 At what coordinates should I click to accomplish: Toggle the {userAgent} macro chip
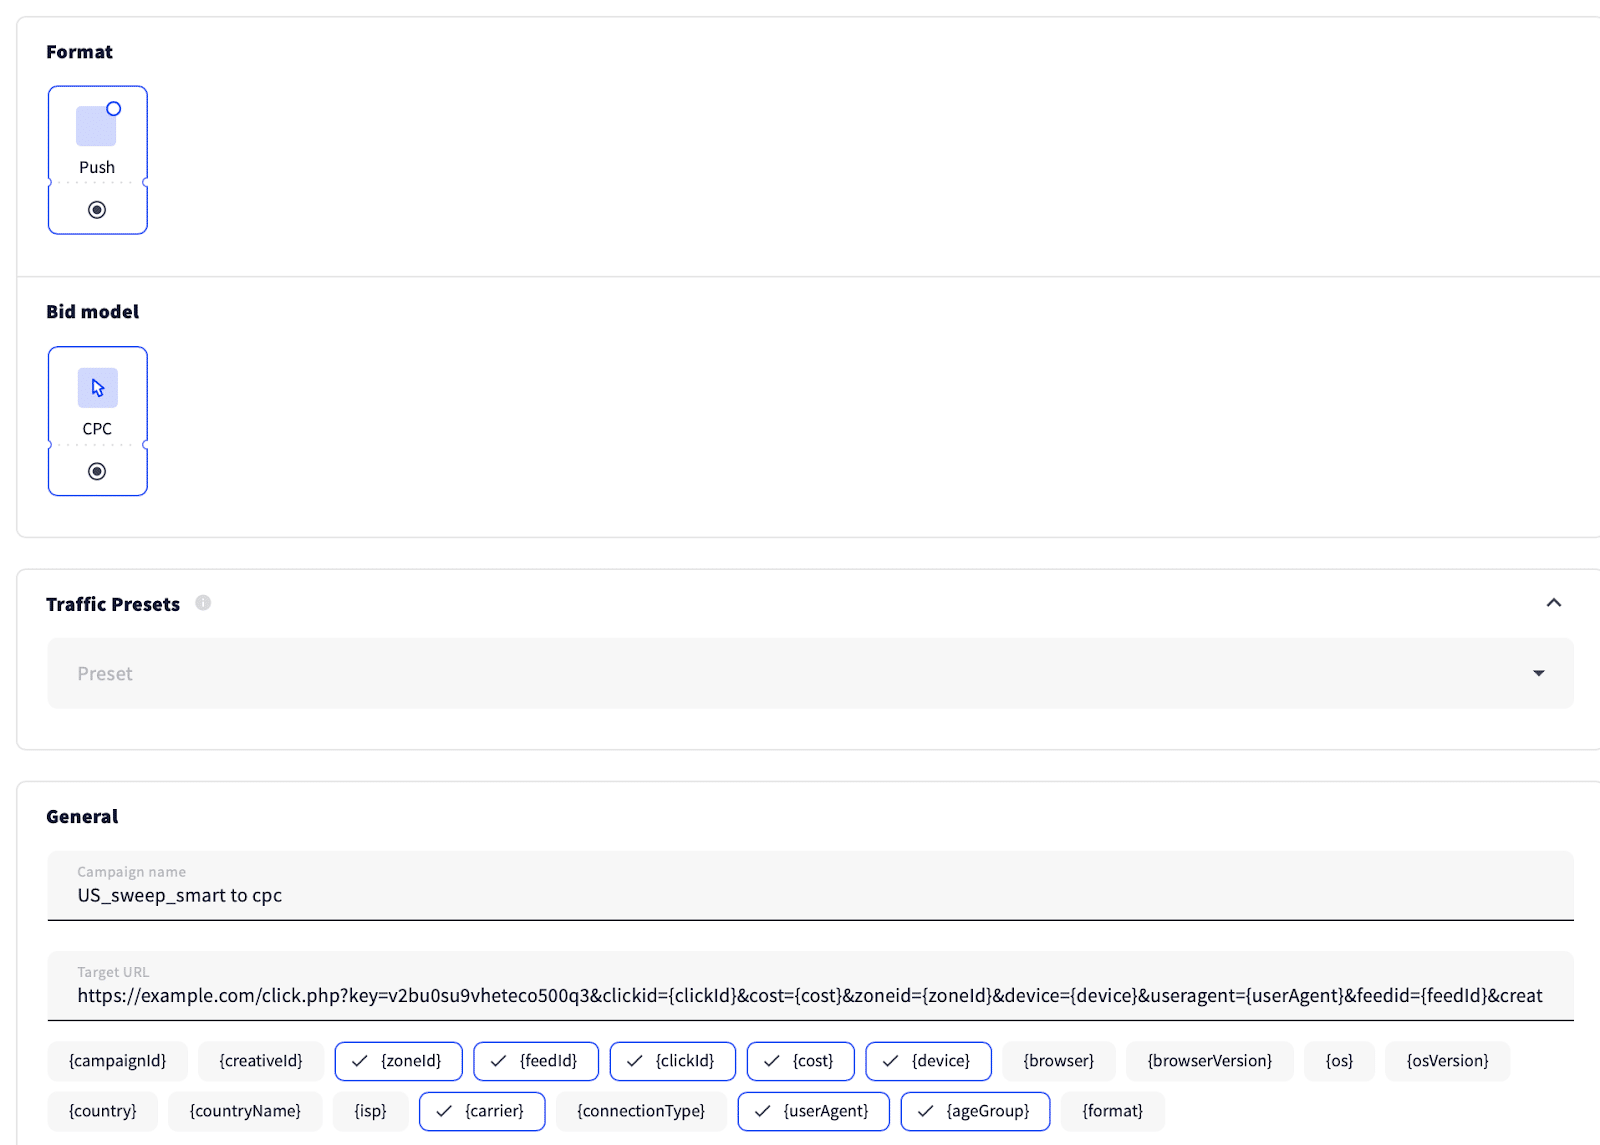[813, 1111]
